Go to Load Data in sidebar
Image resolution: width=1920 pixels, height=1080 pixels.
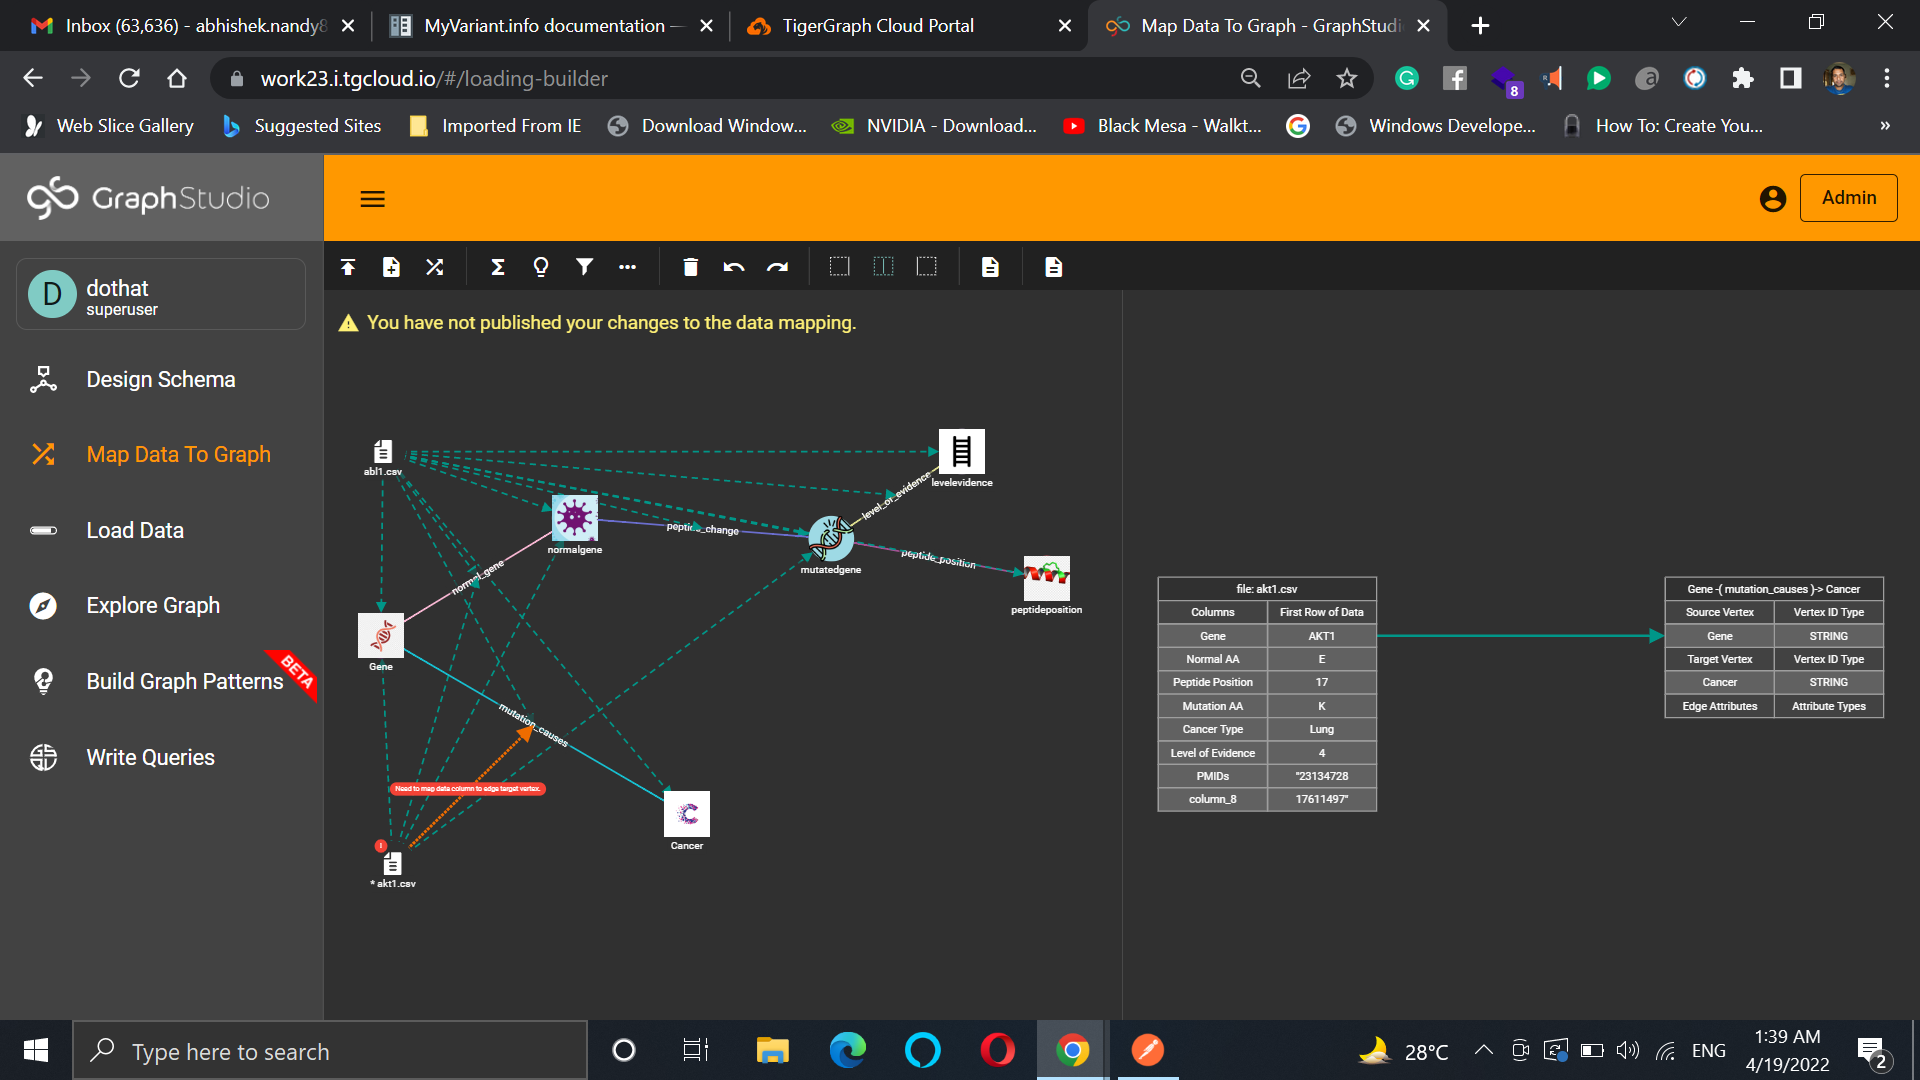134,531
